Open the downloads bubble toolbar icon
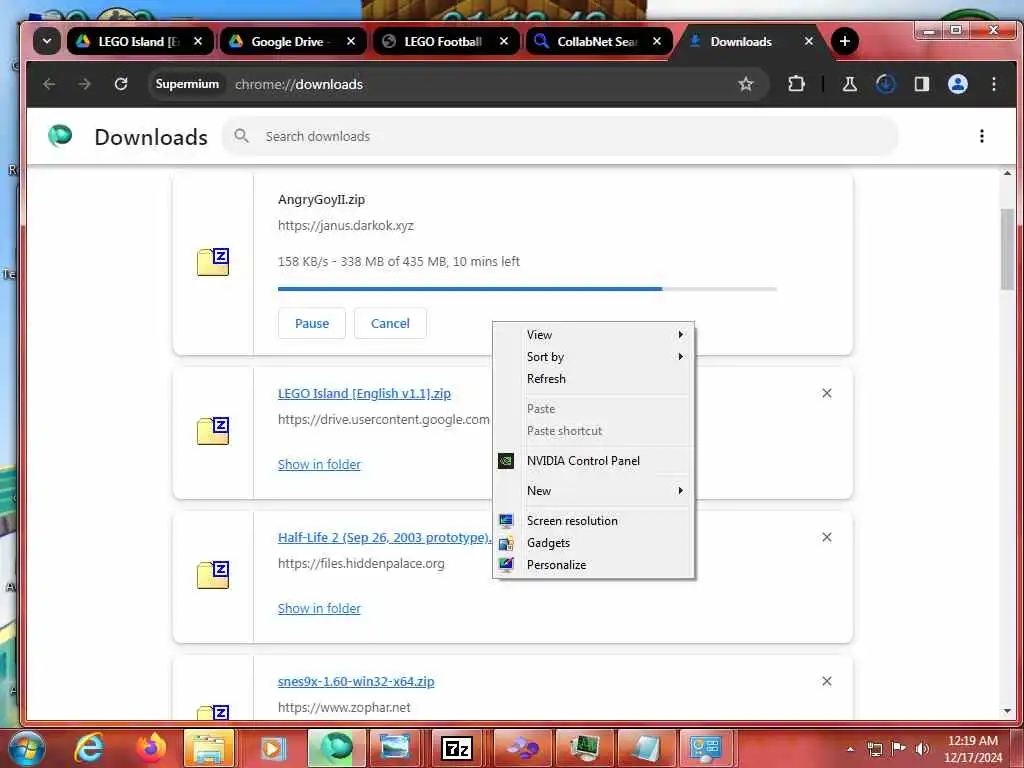 click(x=886, y=84)
